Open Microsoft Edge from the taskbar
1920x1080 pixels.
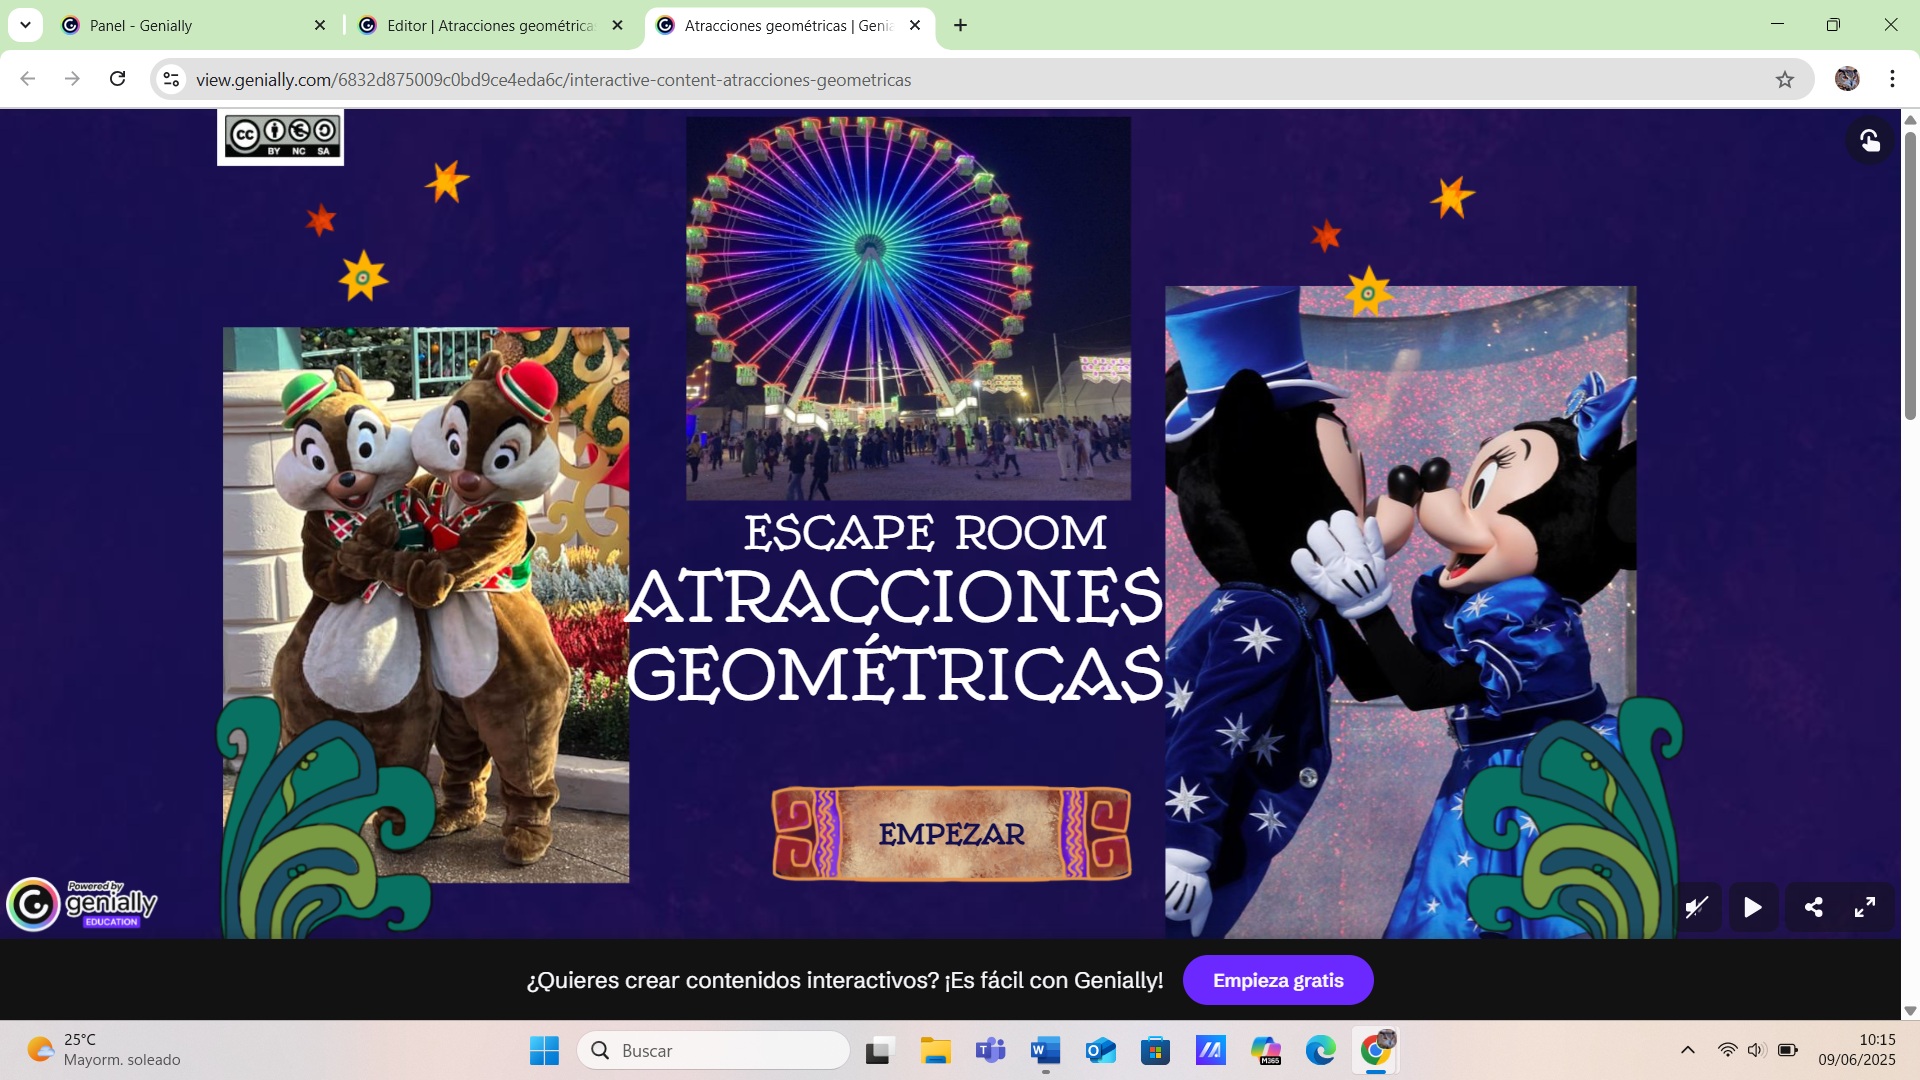point(1321,1050)
